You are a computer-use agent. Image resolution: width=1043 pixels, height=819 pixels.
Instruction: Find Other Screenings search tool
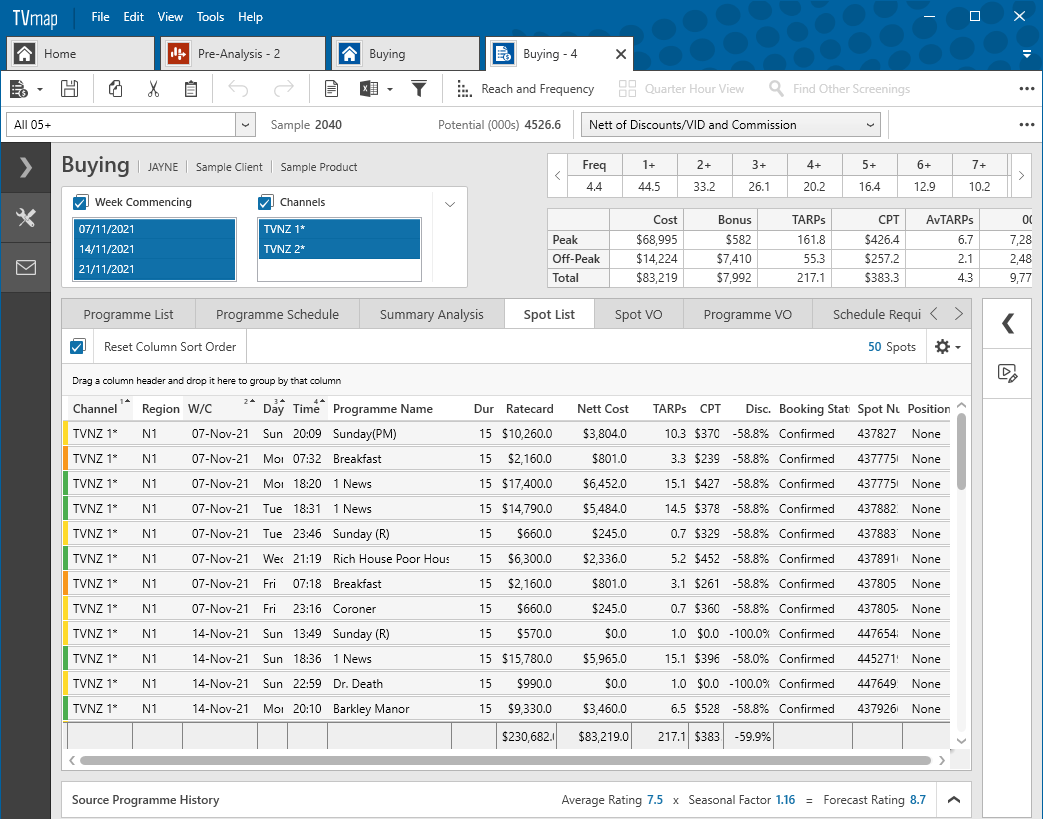point(839,88)
